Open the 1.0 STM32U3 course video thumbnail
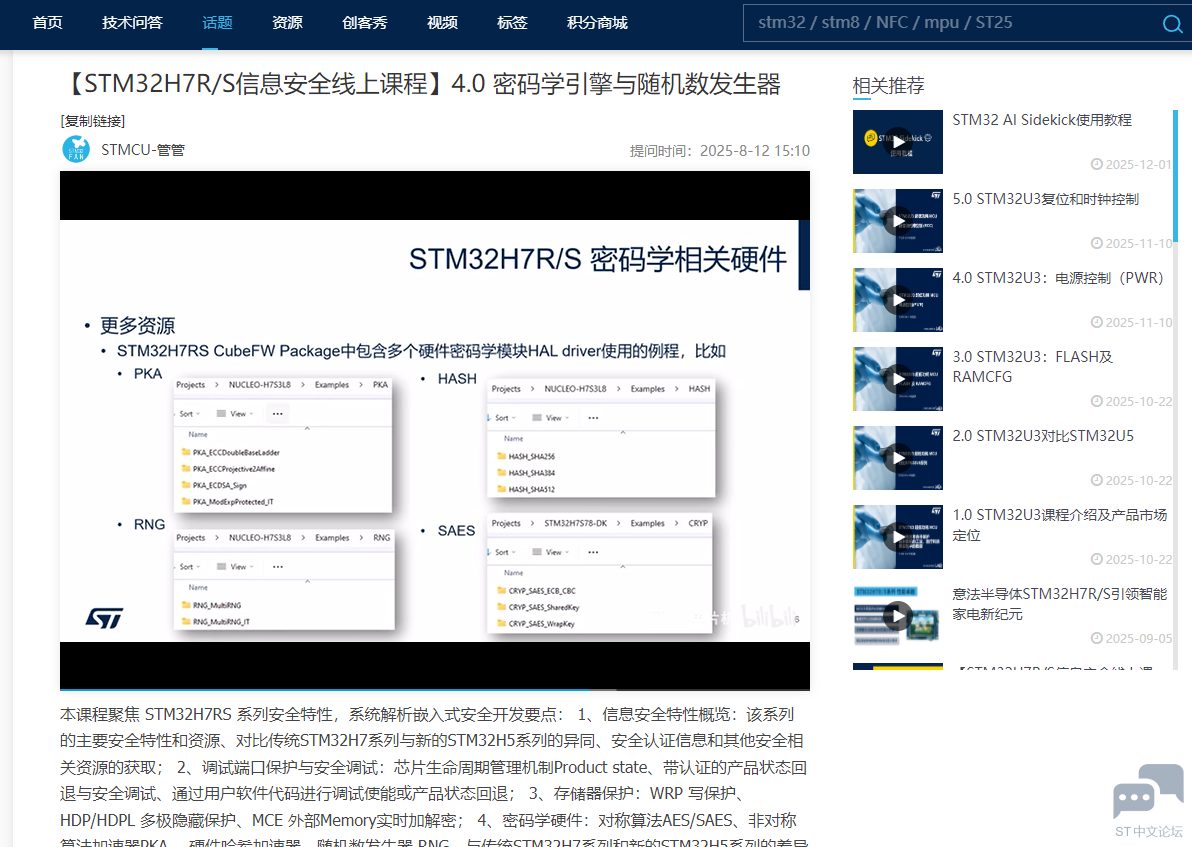This screenshot has width=1192, height=847. tap(897, 536)
